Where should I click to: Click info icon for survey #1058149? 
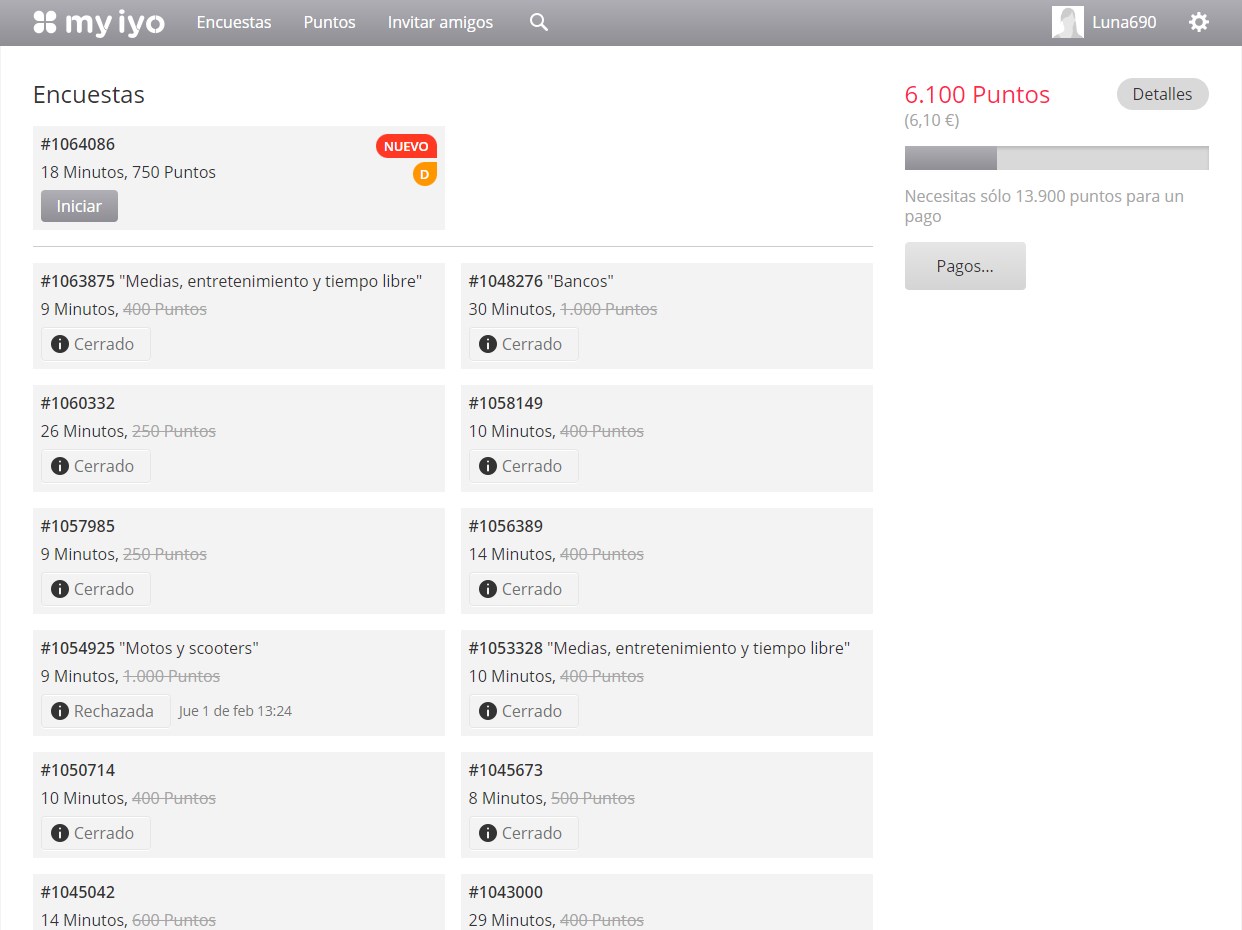point(487,466)
